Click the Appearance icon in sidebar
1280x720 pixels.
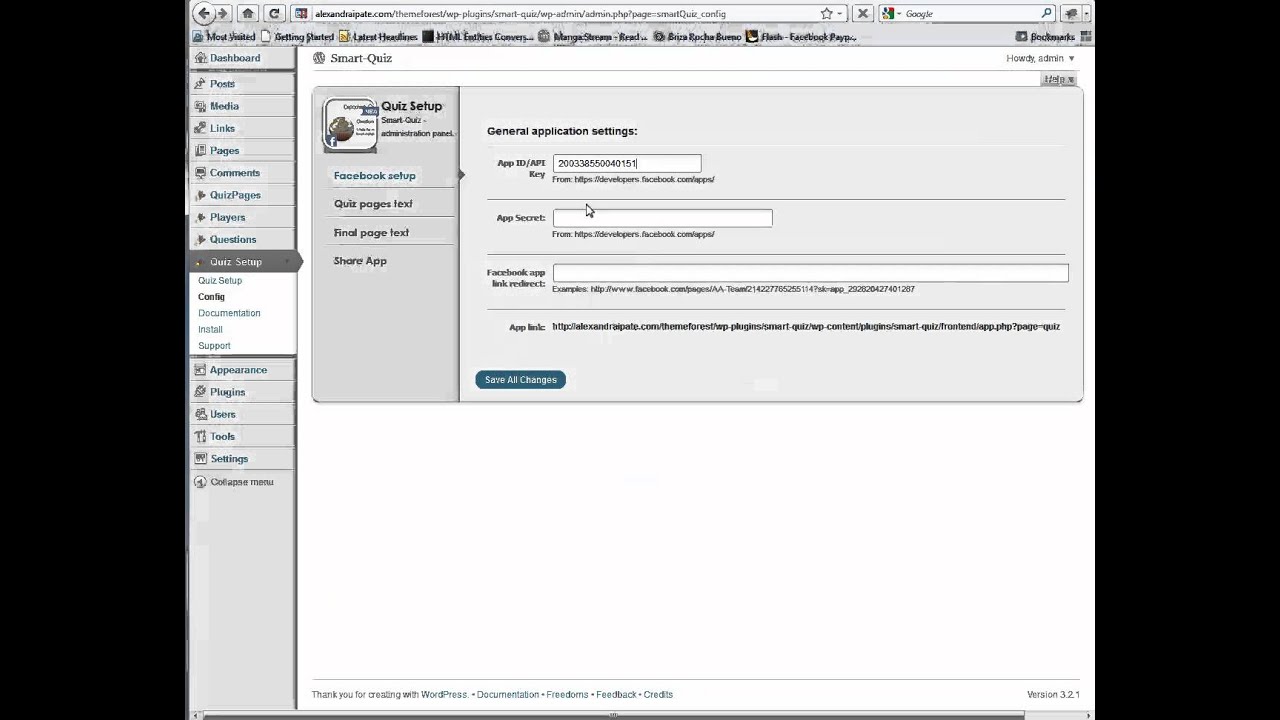click(x=201, y=370)
